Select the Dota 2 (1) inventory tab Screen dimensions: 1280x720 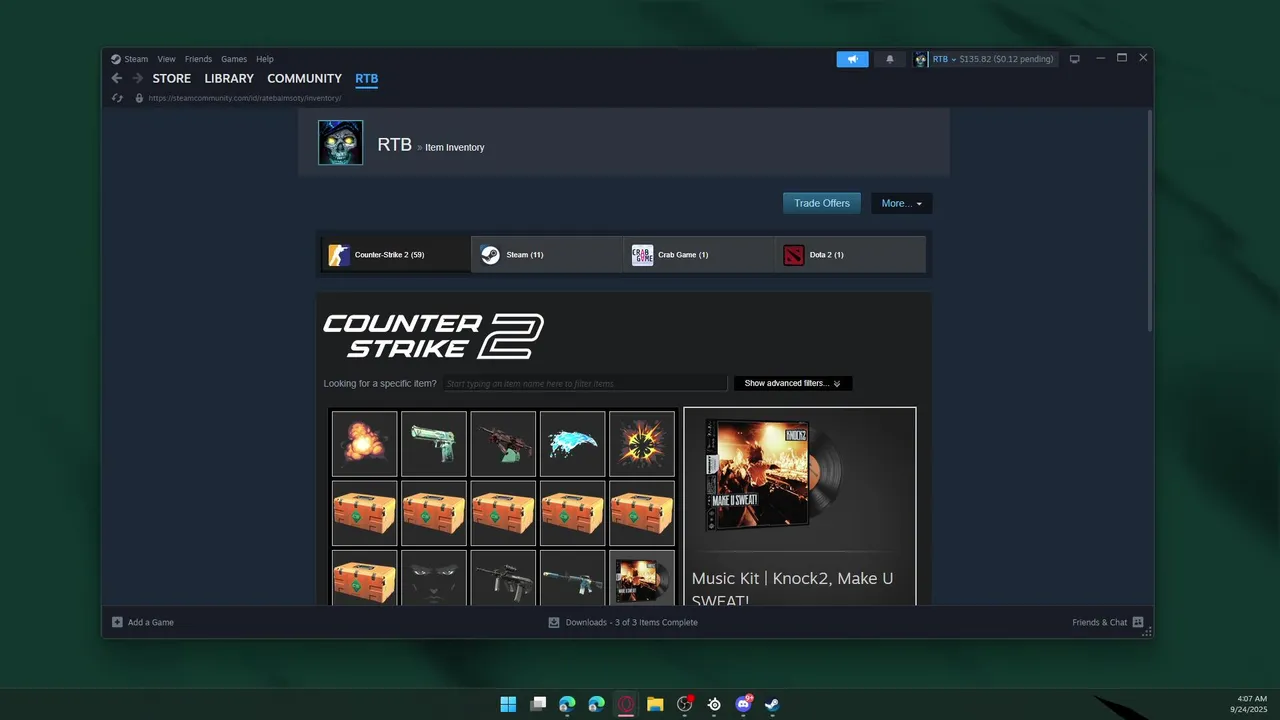coord(851,254)
